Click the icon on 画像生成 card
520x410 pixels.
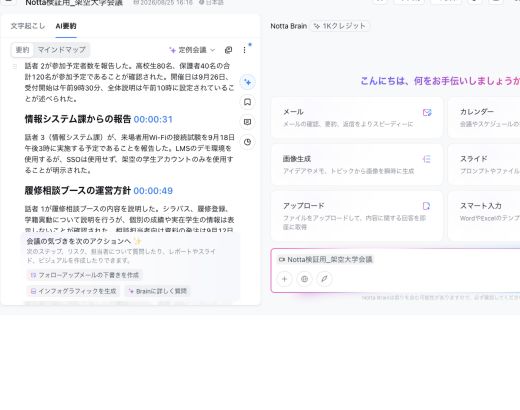427,159
